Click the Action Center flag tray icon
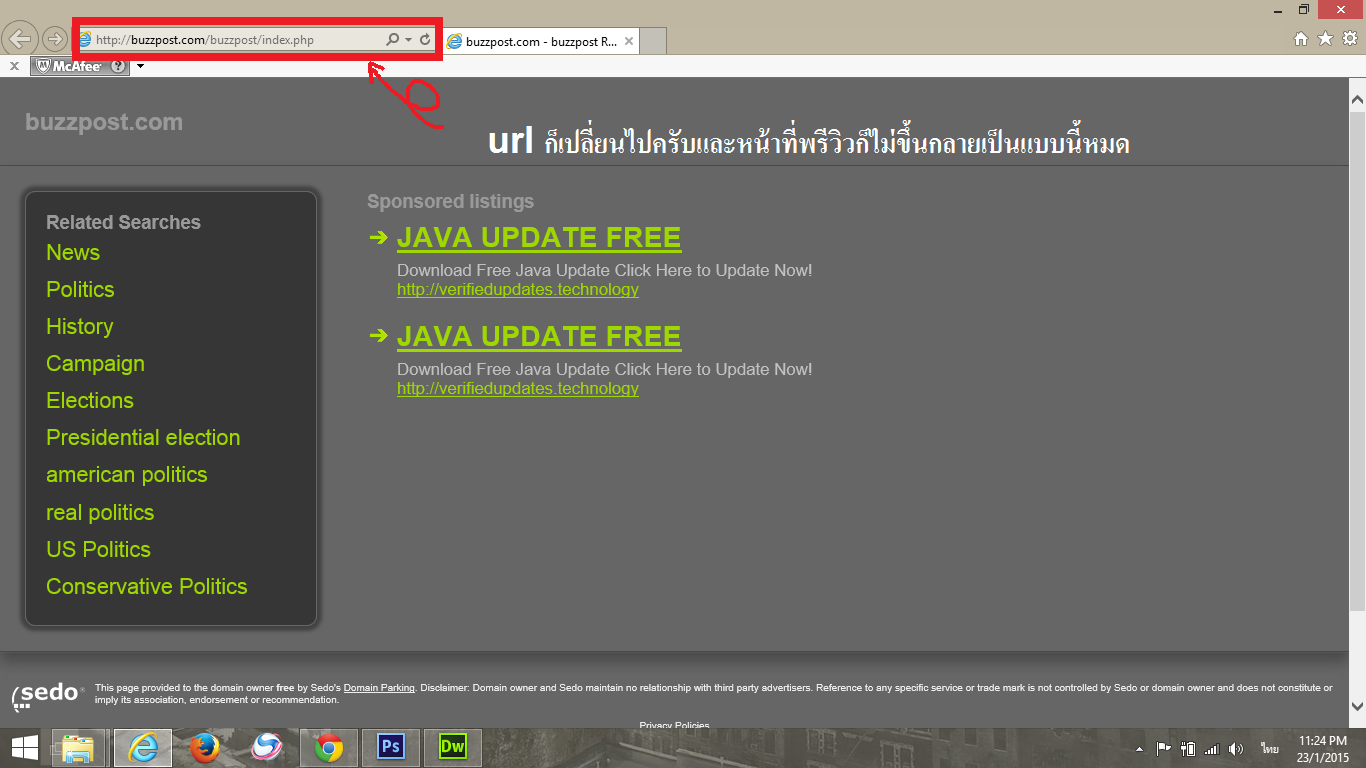The image size is (1366, 768). click(1163, 748)
